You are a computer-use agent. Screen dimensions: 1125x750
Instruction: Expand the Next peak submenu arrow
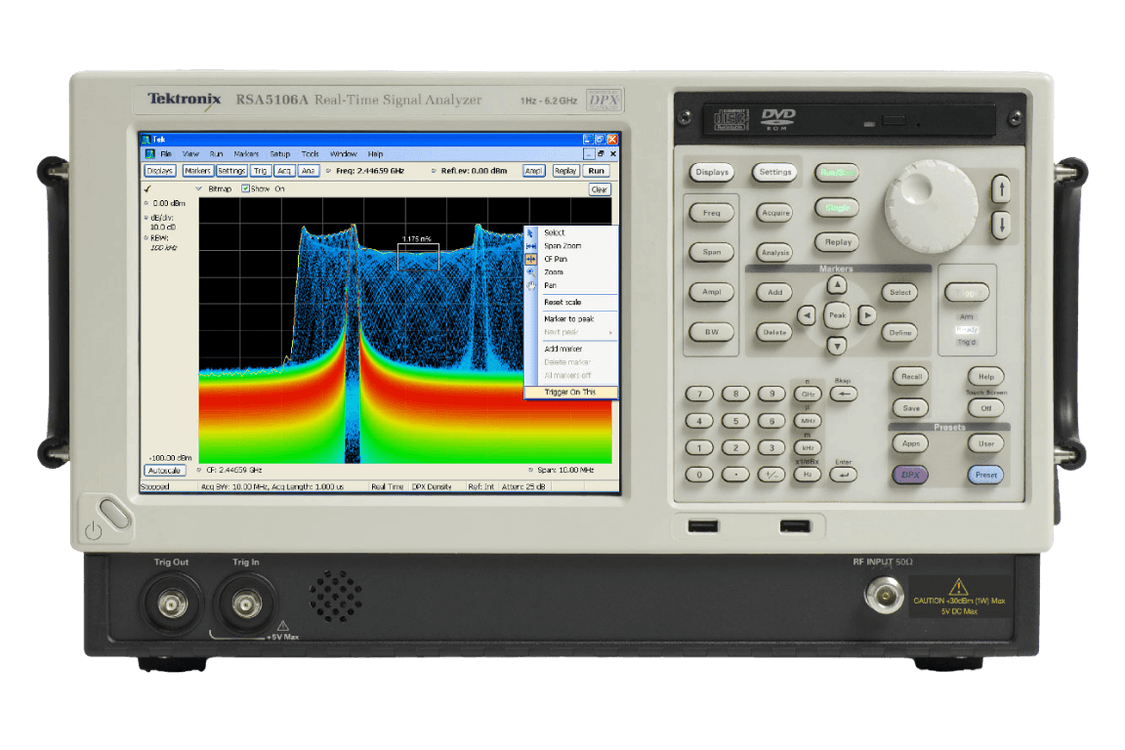611,332
